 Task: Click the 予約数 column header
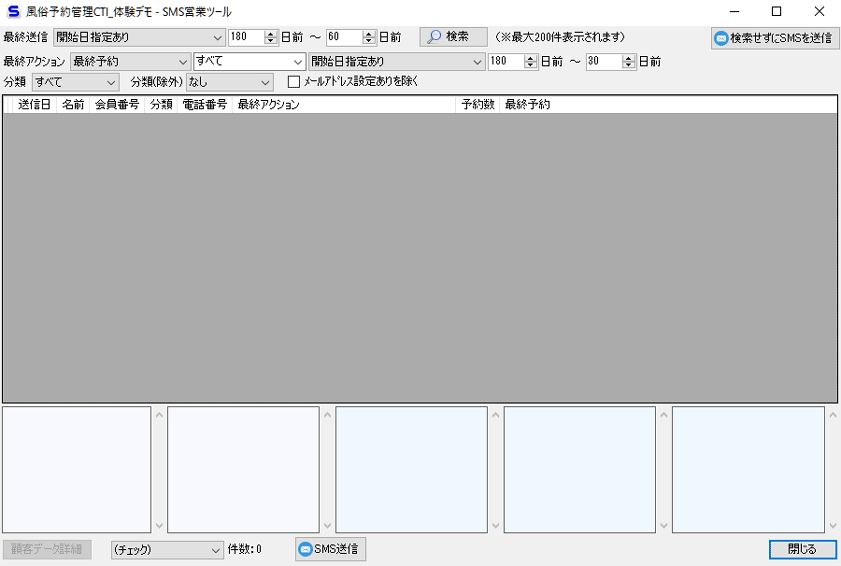(477, 104)
